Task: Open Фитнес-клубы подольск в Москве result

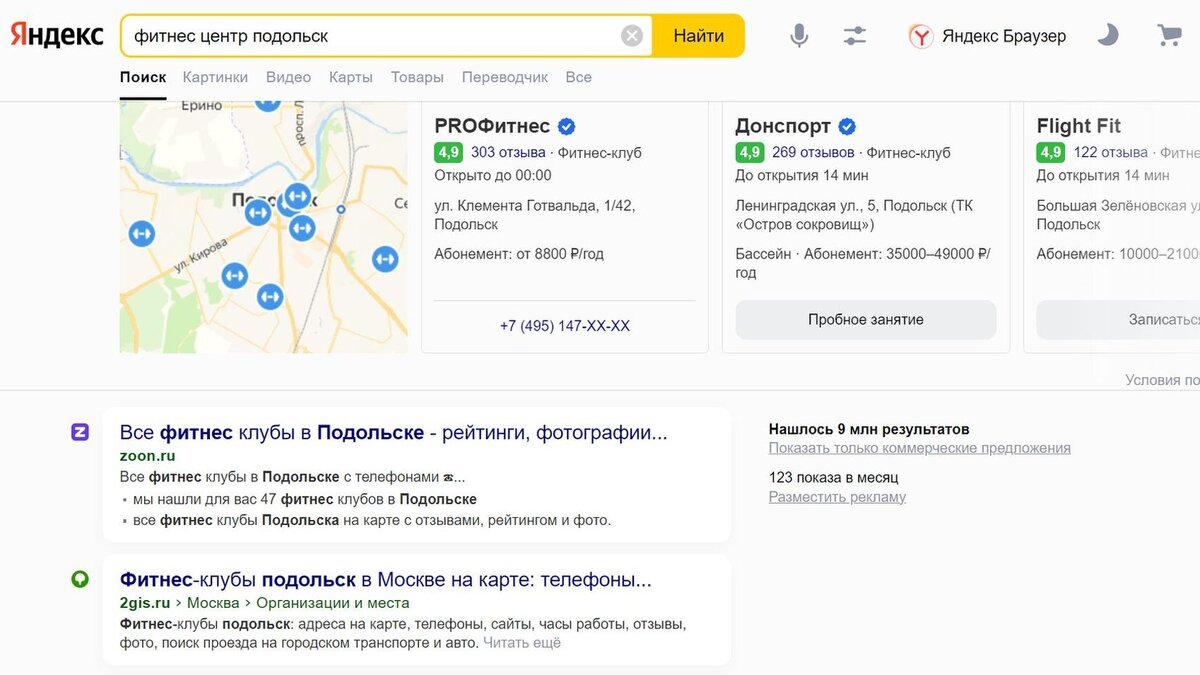Action: (385, 580)
